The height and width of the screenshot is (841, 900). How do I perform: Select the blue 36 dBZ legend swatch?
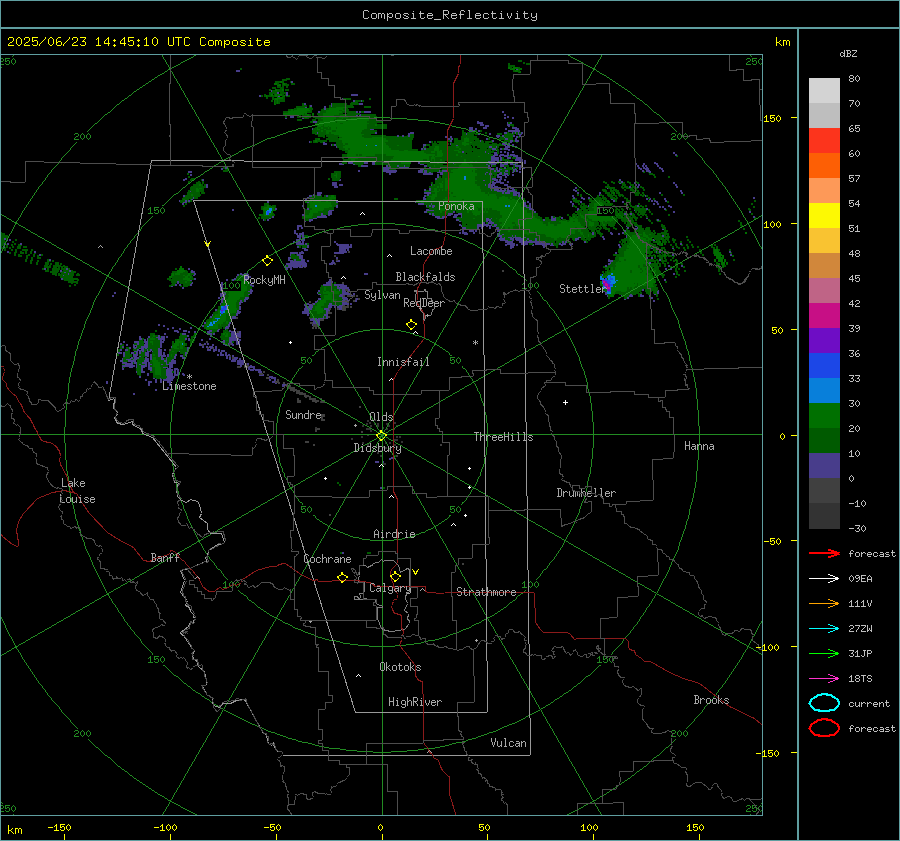(x=824, y=365)
